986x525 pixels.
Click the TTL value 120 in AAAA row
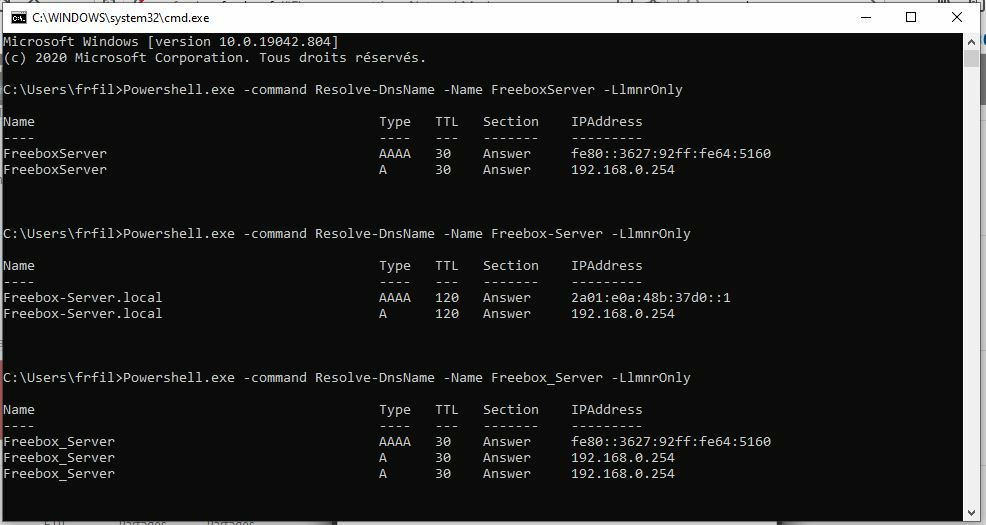[x=447, y=298]
